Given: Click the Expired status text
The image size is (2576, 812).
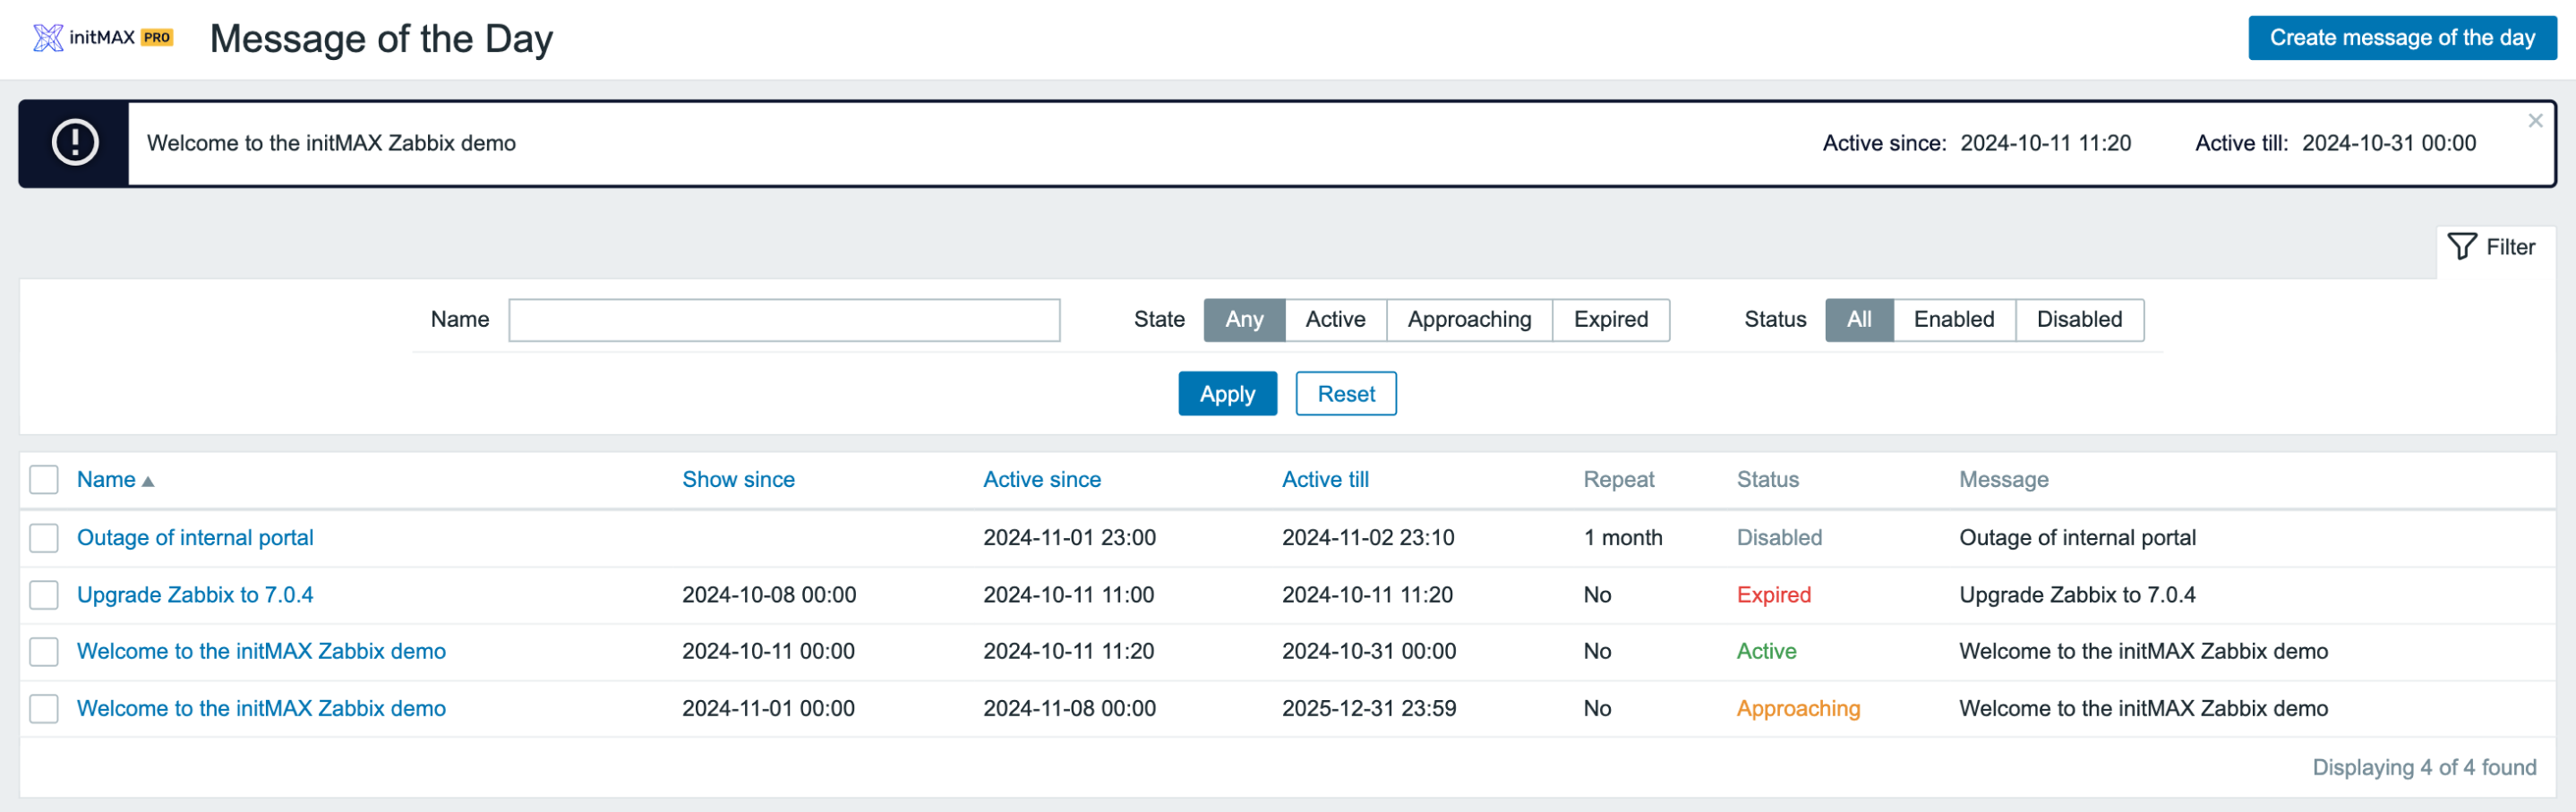Looking at the screenshot, I should tap(1773, 595).
